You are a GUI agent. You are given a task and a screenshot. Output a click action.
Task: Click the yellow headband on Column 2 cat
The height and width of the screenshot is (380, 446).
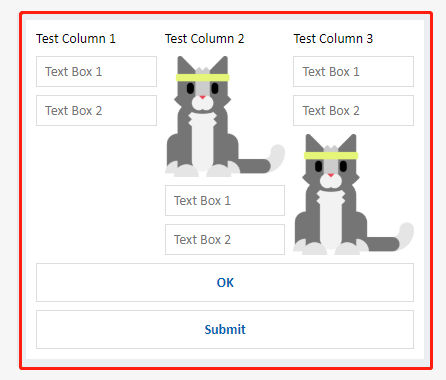coord(203,78)
